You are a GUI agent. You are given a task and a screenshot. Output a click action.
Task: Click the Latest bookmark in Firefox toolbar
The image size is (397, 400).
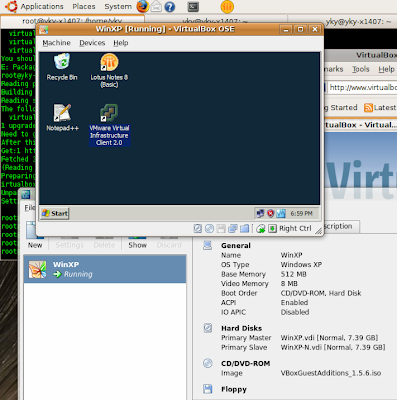tap(380, 108)
